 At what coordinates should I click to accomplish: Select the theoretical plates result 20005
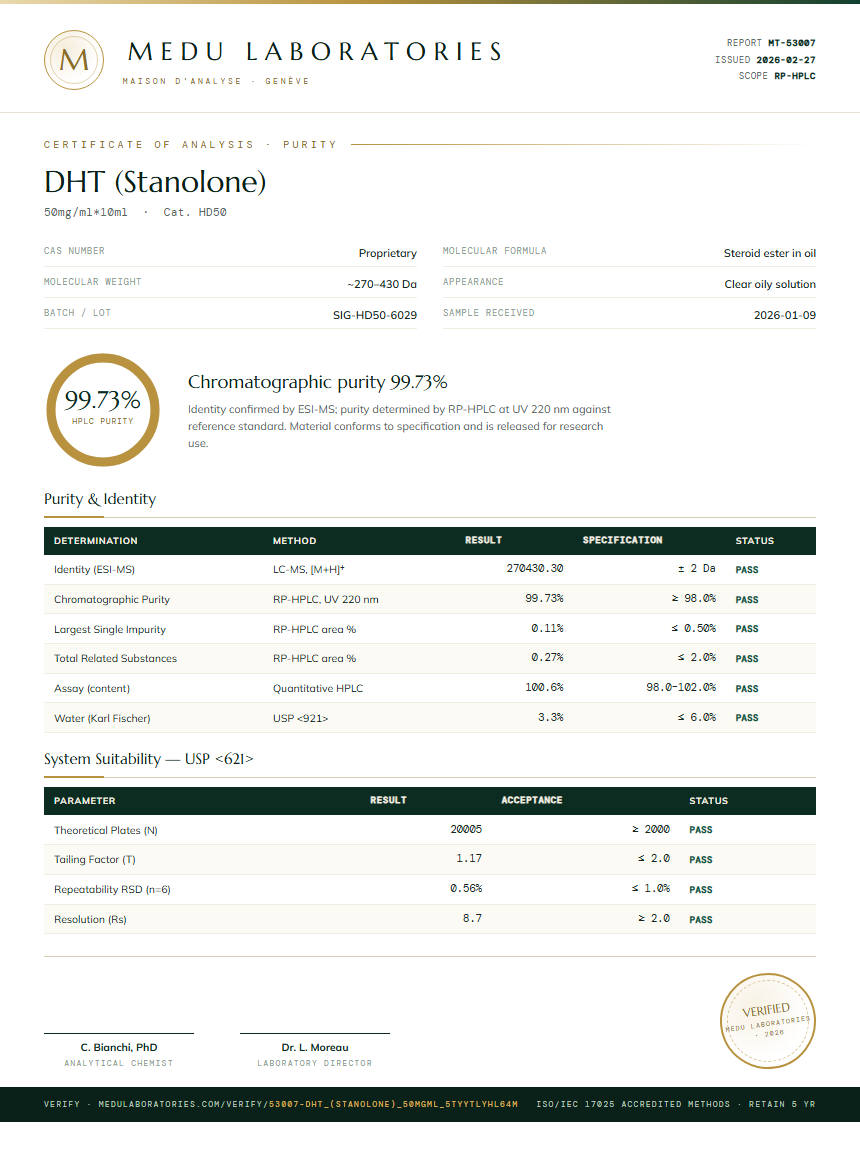coord(466,829)
